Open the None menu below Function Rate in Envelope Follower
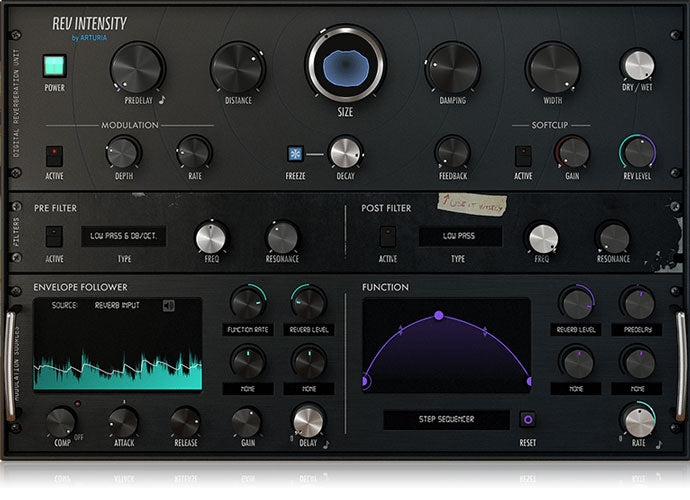 point(248,389)
